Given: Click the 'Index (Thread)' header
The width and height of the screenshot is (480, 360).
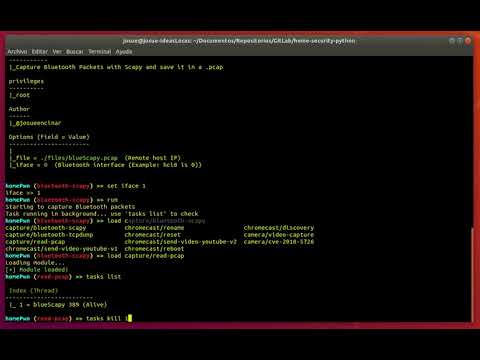Looking at the screenshot, I should pyautogui.click(x=33, y=291).
